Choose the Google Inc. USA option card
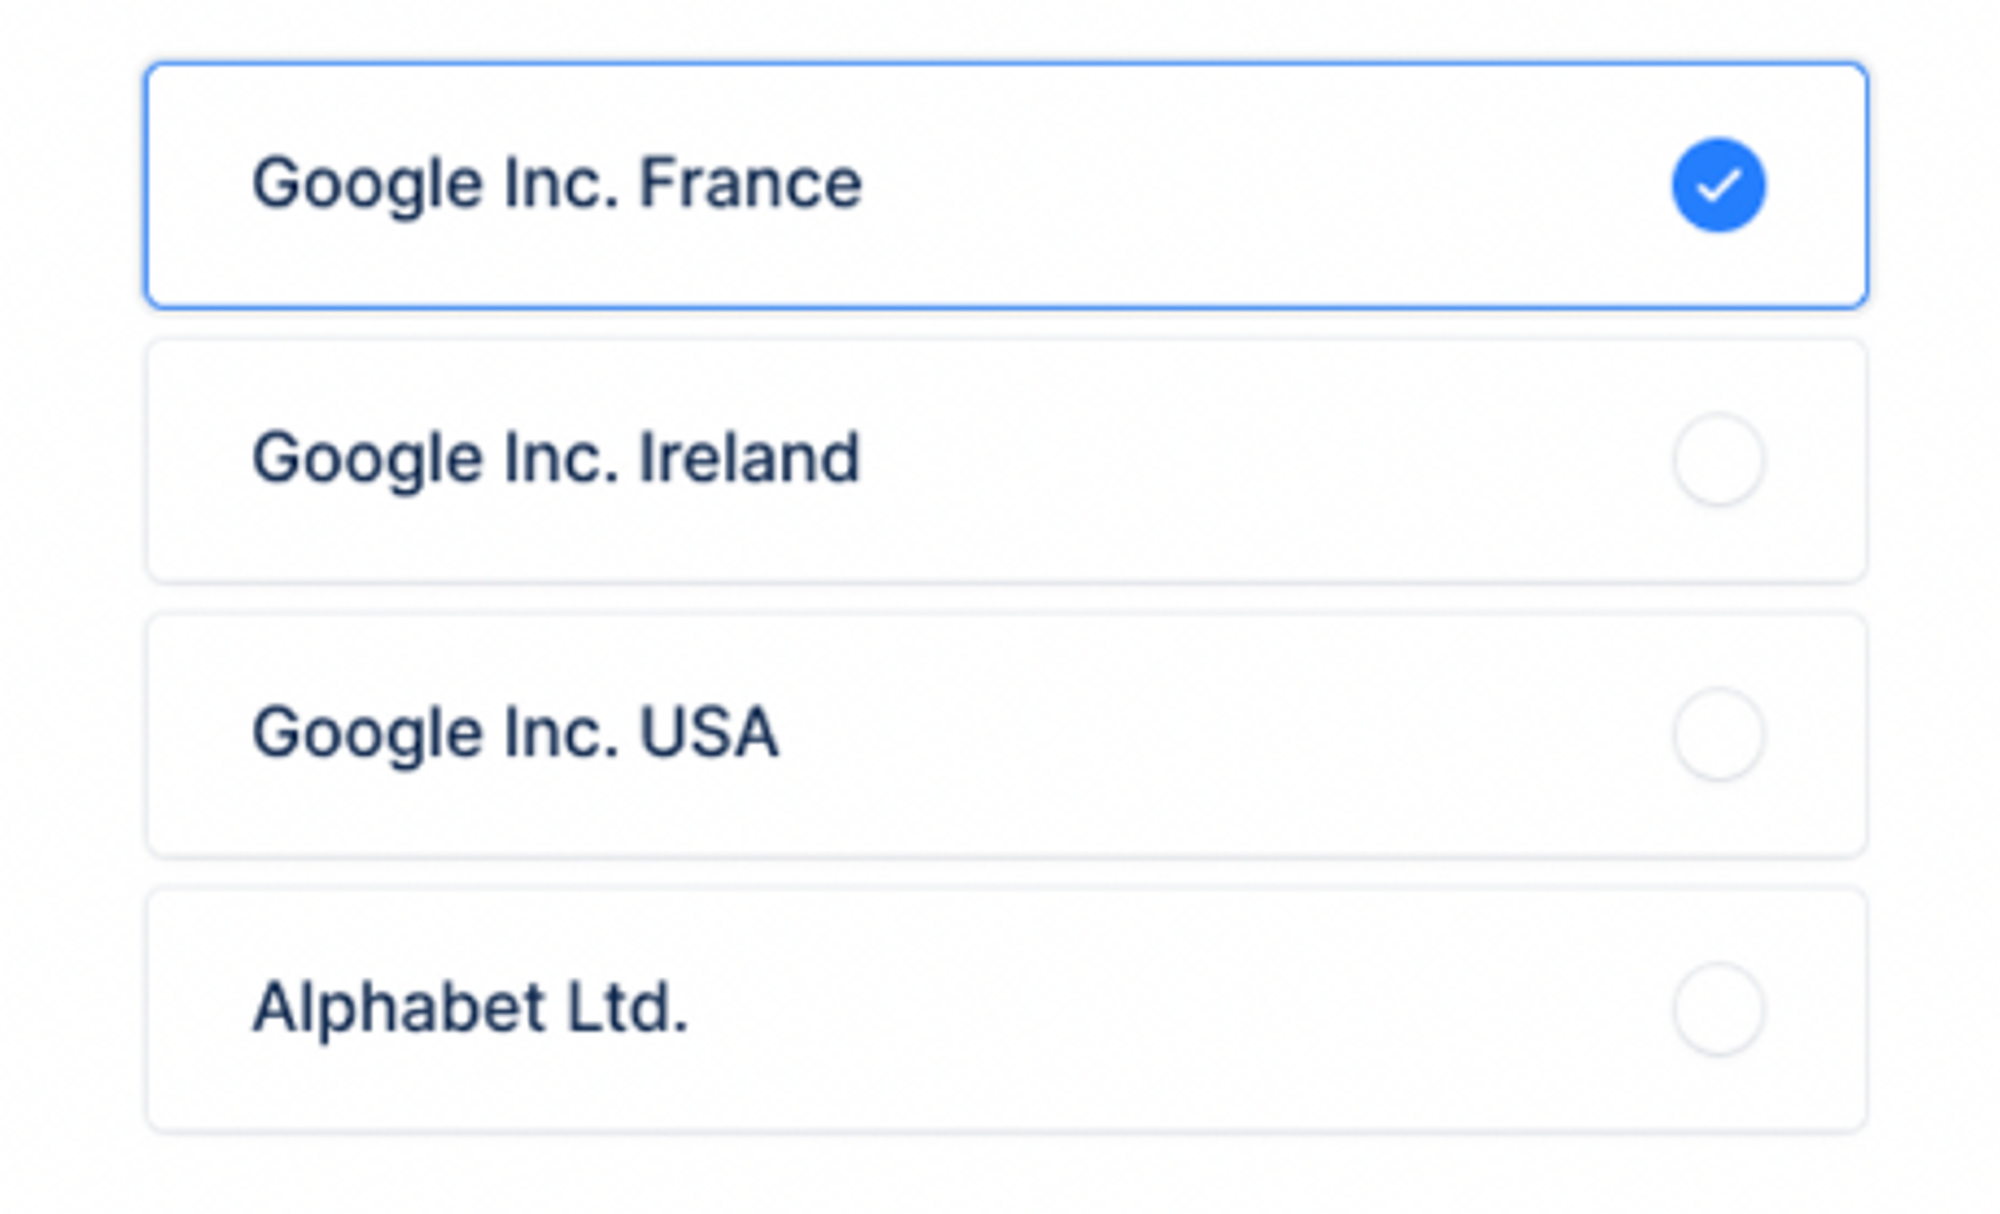Image resolution: width=2000 pixels, height=1214 pixels. [1007, 735]
